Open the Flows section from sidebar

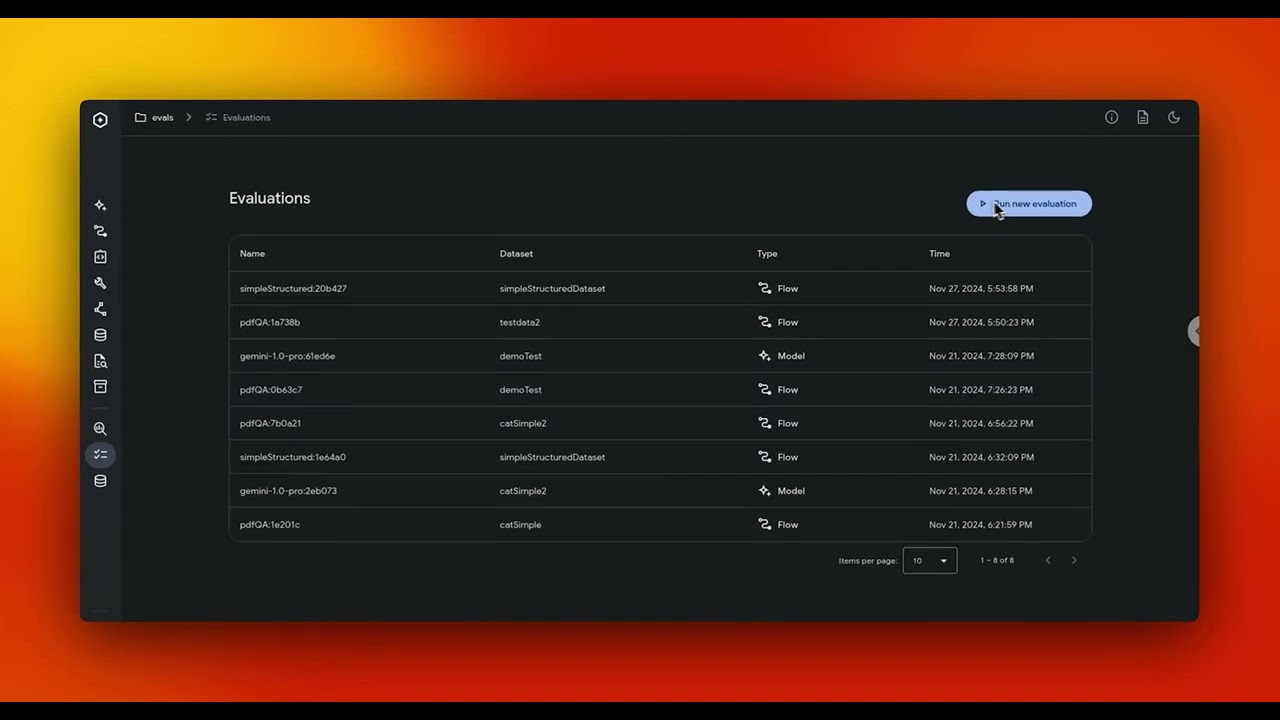pyautogui.click(x=100, y=231)
